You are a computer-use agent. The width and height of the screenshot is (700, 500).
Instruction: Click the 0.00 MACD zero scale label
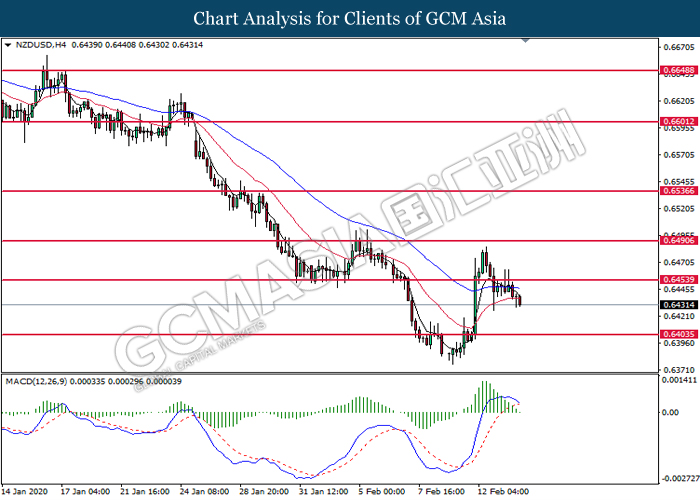[671, 412]
